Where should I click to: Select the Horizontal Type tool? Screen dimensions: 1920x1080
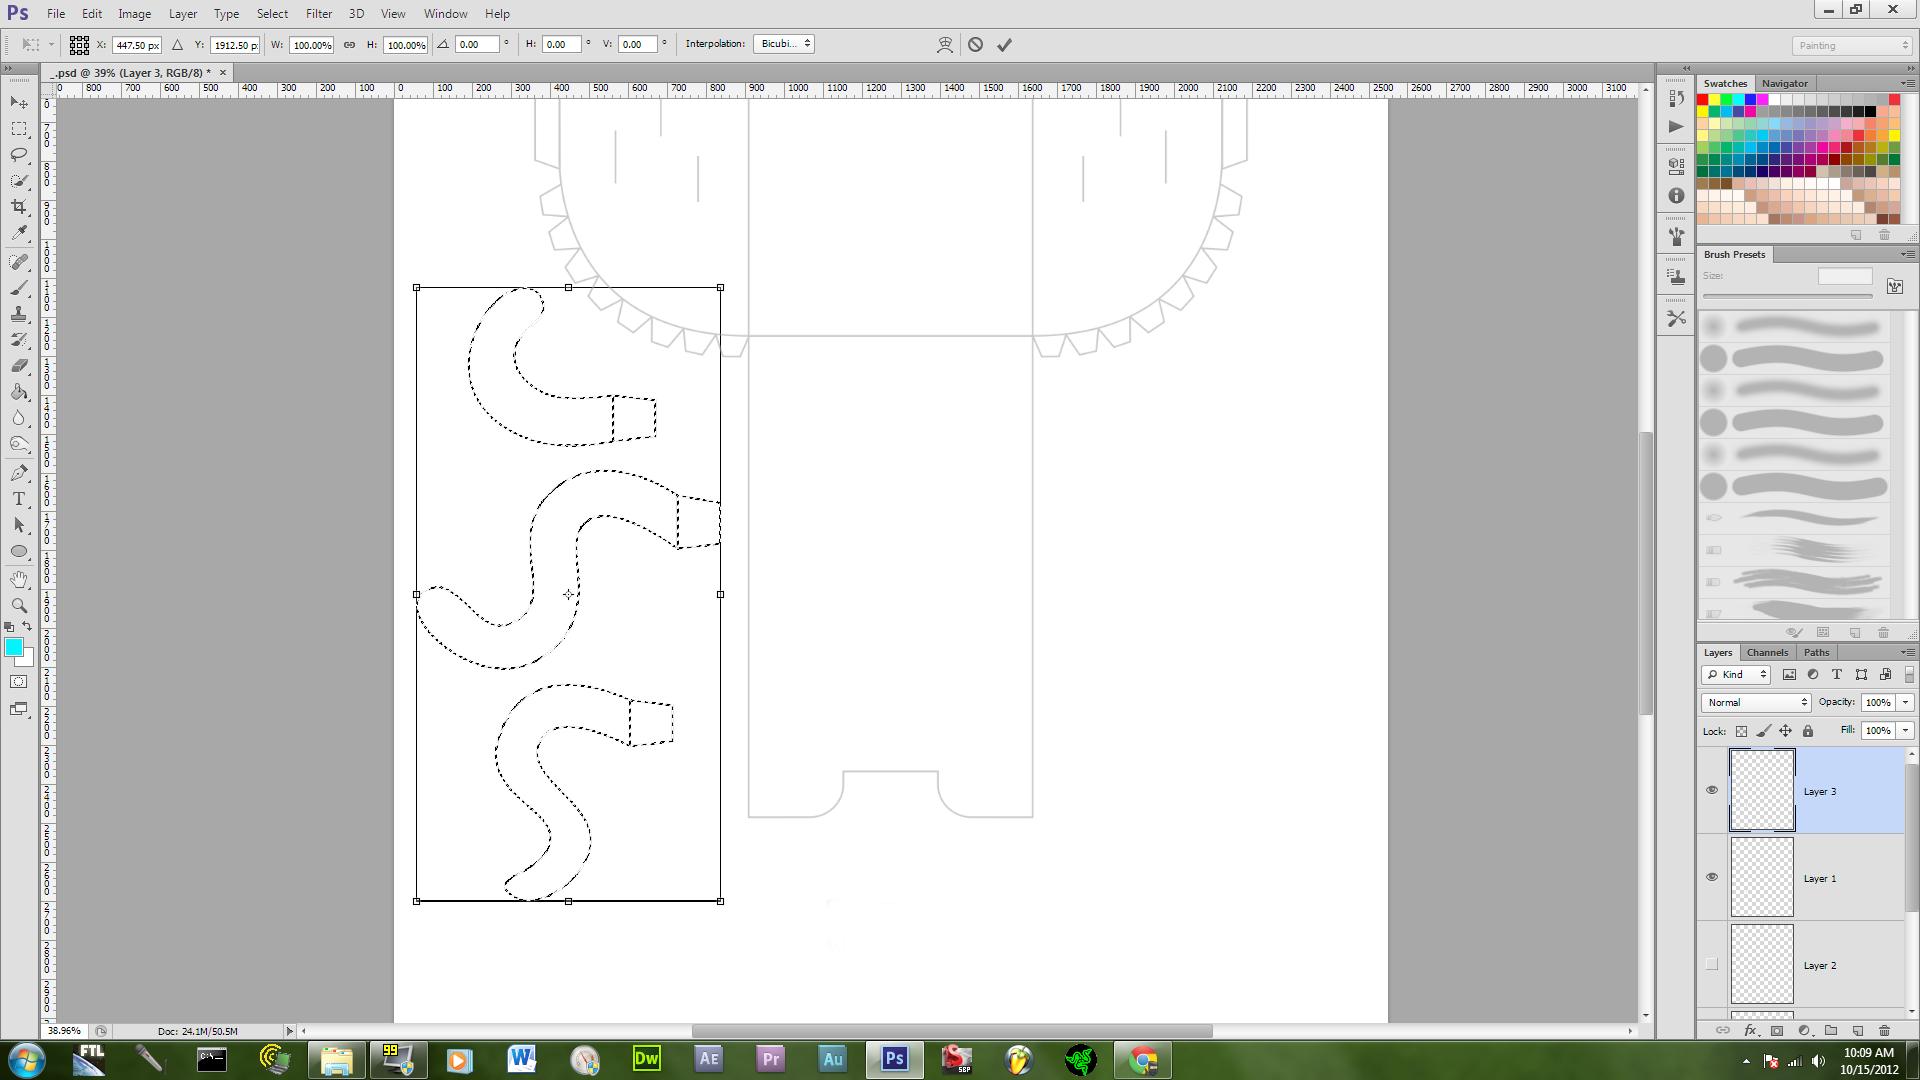[19, 499]
